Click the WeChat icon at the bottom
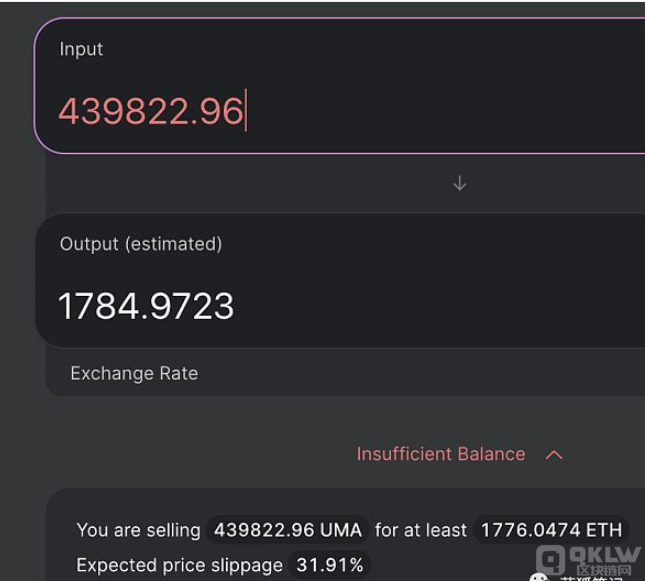Viewport: 645px width, 581px height. pyautogui.click(x=540, y=577)
